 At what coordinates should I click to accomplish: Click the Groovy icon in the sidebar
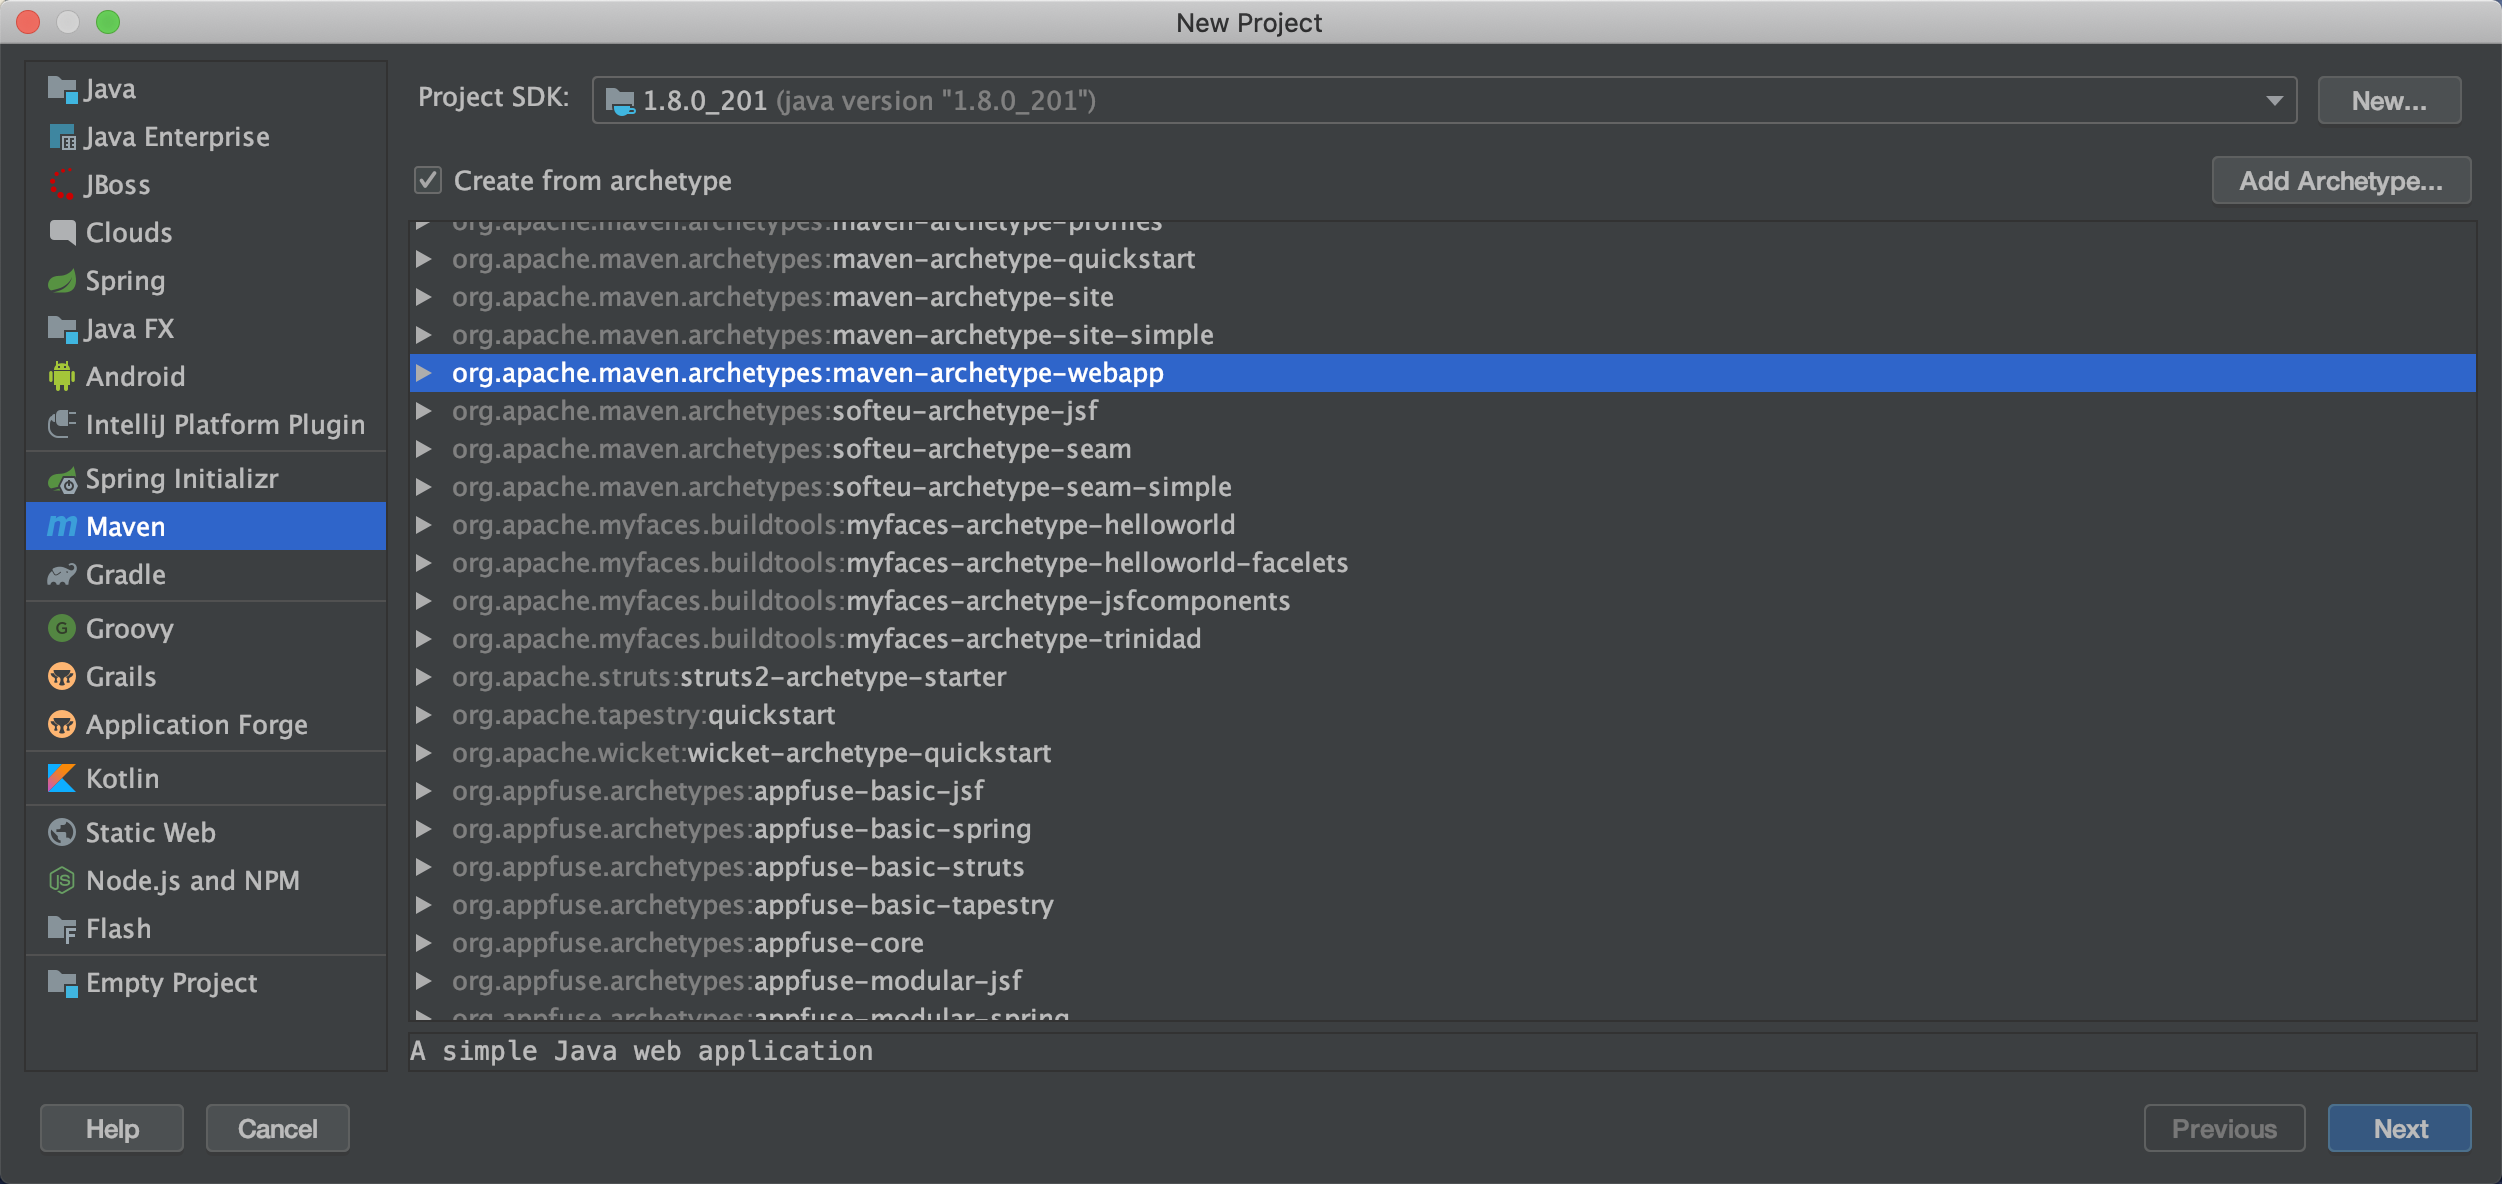tap(62, 628)
